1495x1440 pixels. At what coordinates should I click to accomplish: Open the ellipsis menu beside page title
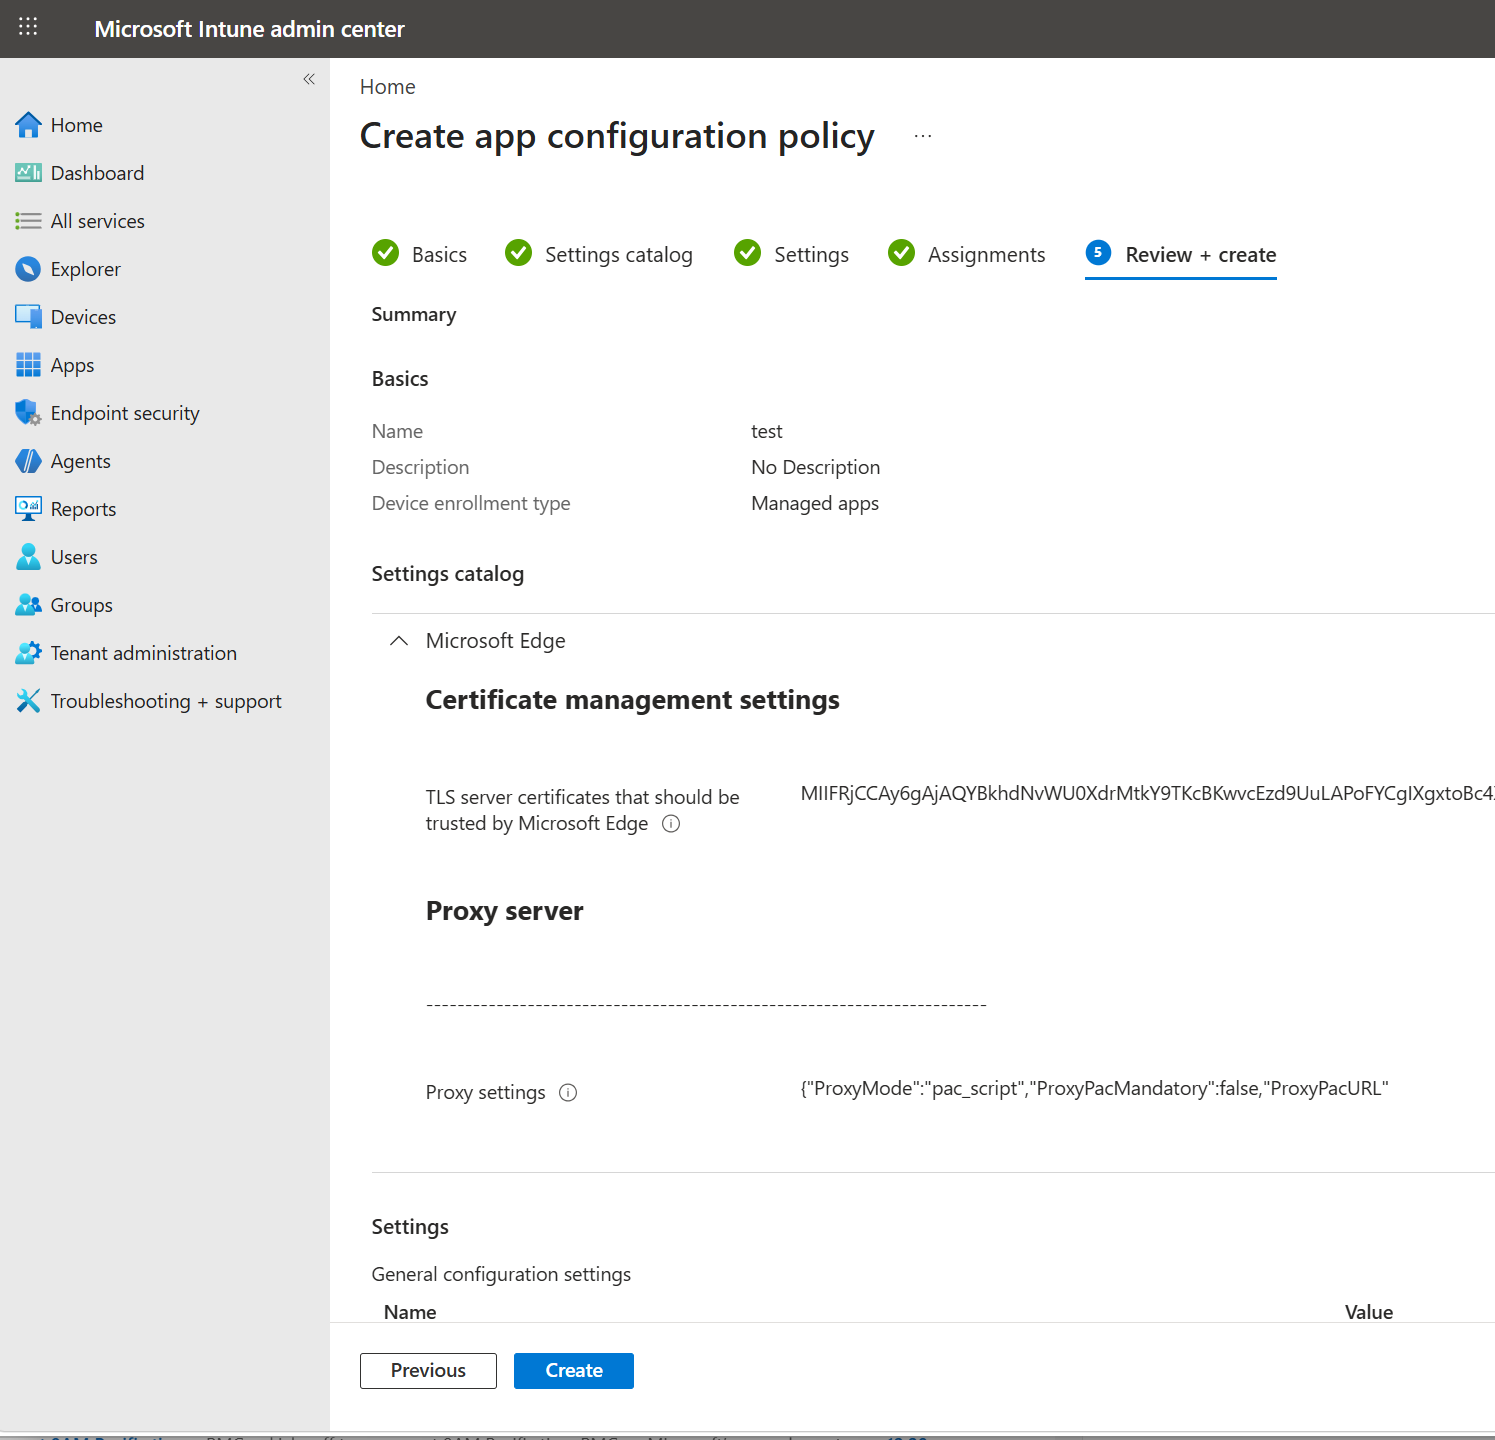tap(923, 136)
